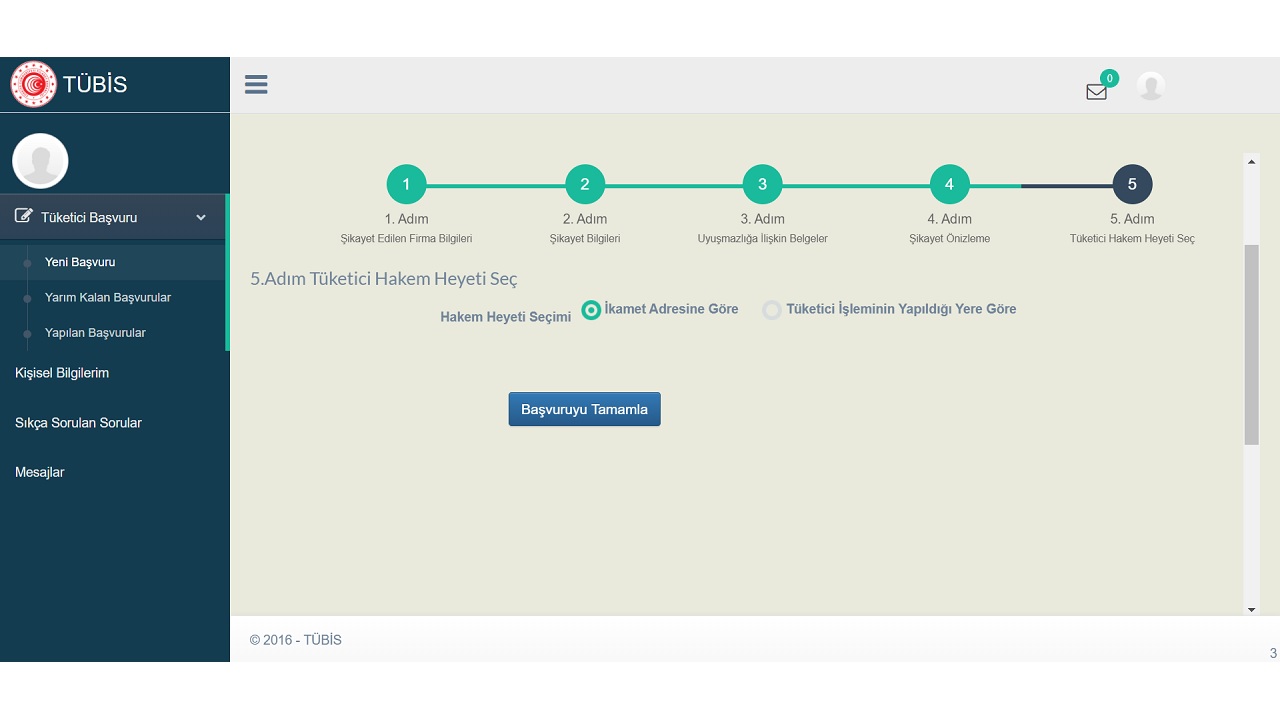Click the vertical scrollbar thumb
This screenshot has width=1280, height=720.
pos(1251,344)
